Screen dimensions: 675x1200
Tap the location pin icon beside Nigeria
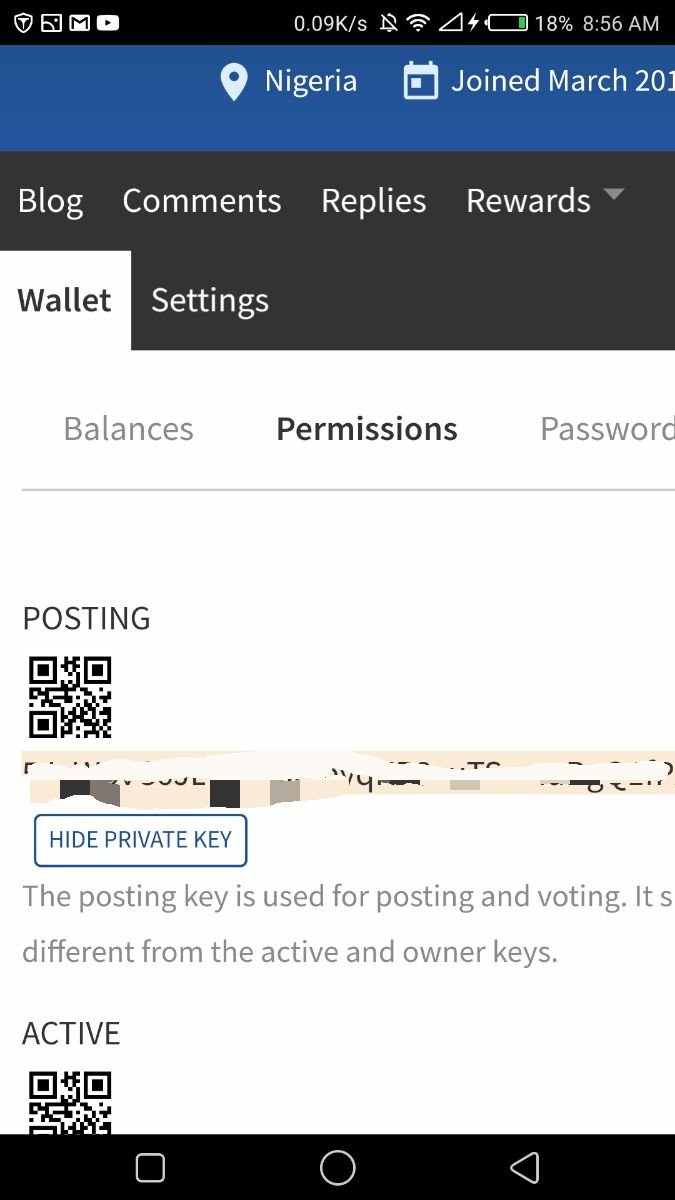(x=234, y=82)
